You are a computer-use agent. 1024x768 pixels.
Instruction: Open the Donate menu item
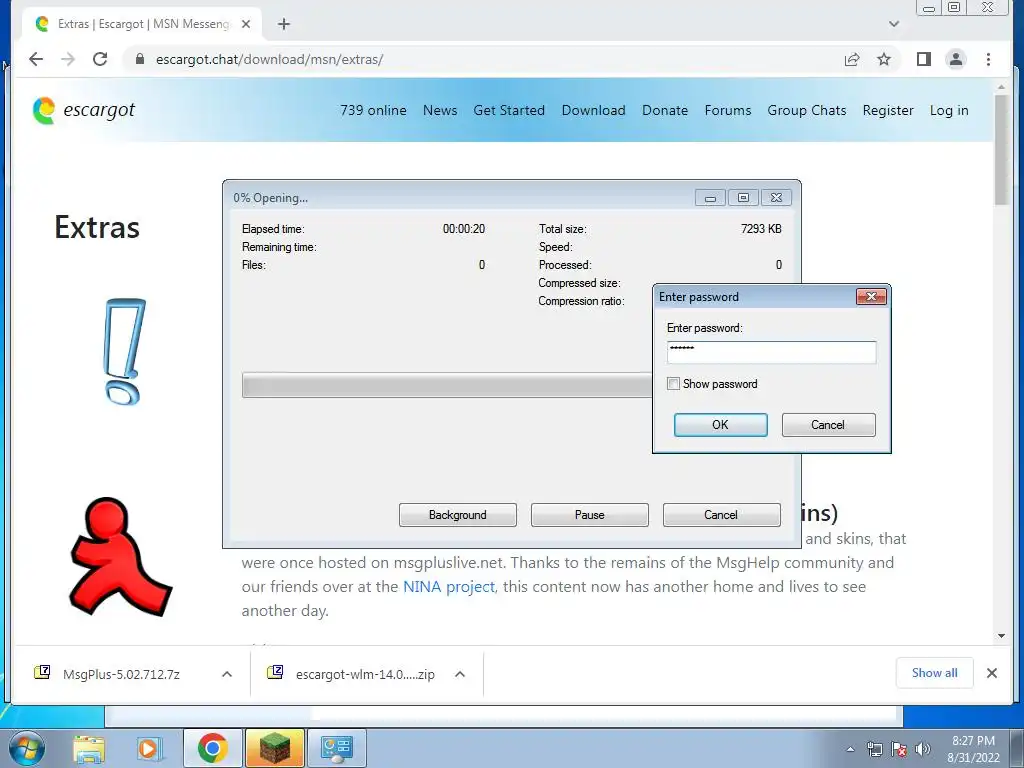click(665, 110)
